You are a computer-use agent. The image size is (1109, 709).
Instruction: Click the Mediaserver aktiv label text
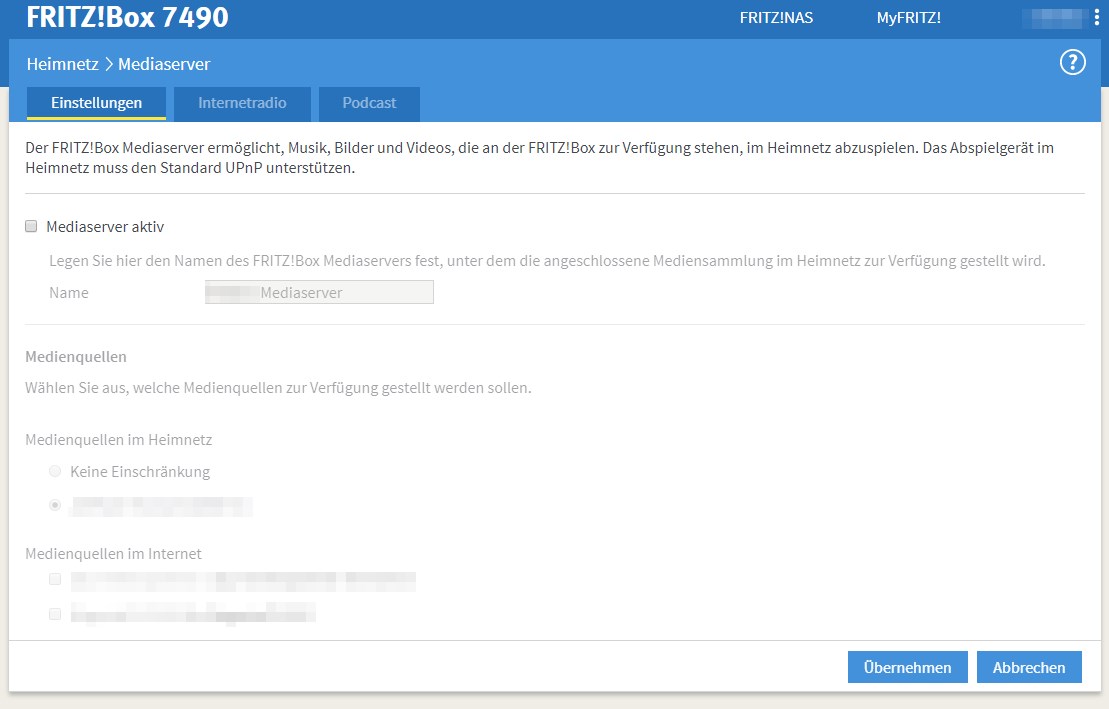pos(105,226)
